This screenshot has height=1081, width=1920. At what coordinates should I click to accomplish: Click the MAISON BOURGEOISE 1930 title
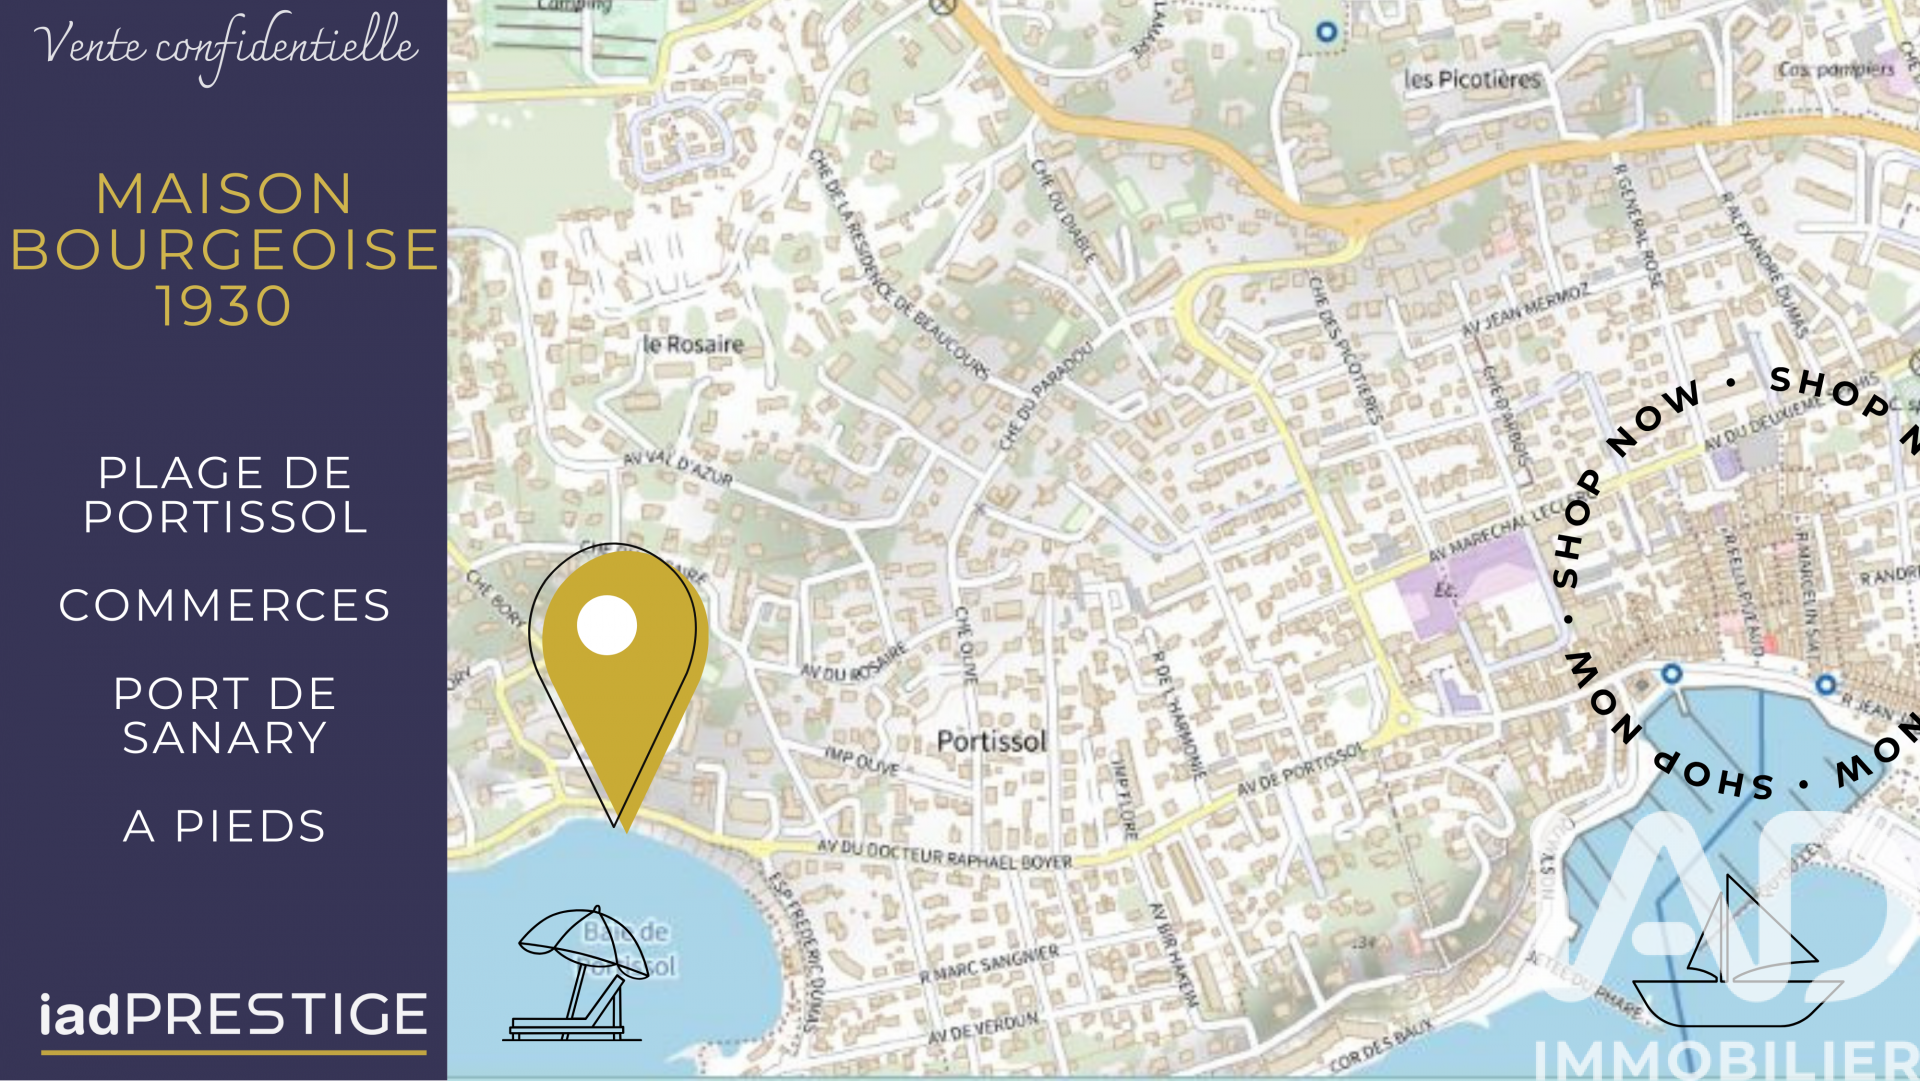(x=224, y=250)
